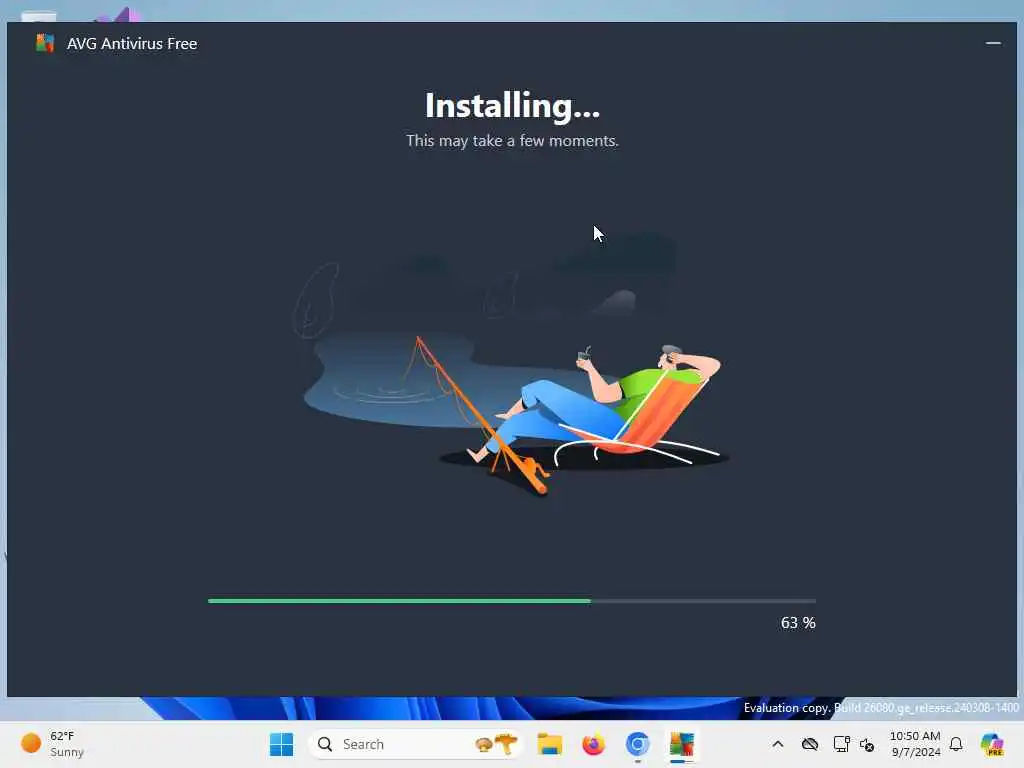Select the AVG installer taskbar icon
This screenshot has width=1024, height=768.
pos(682,744)
